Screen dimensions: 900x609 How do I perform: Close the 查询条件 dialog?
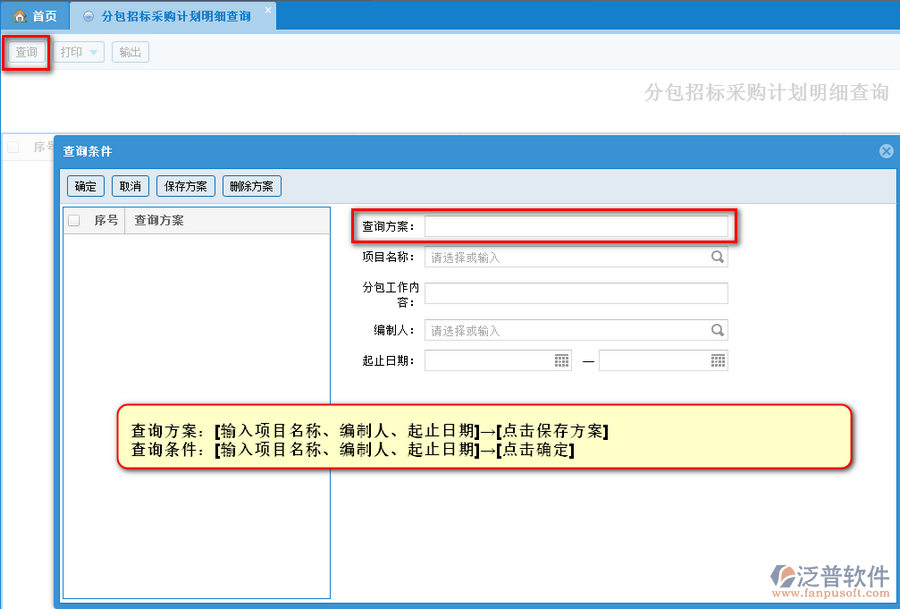click(x=885, y=151)
